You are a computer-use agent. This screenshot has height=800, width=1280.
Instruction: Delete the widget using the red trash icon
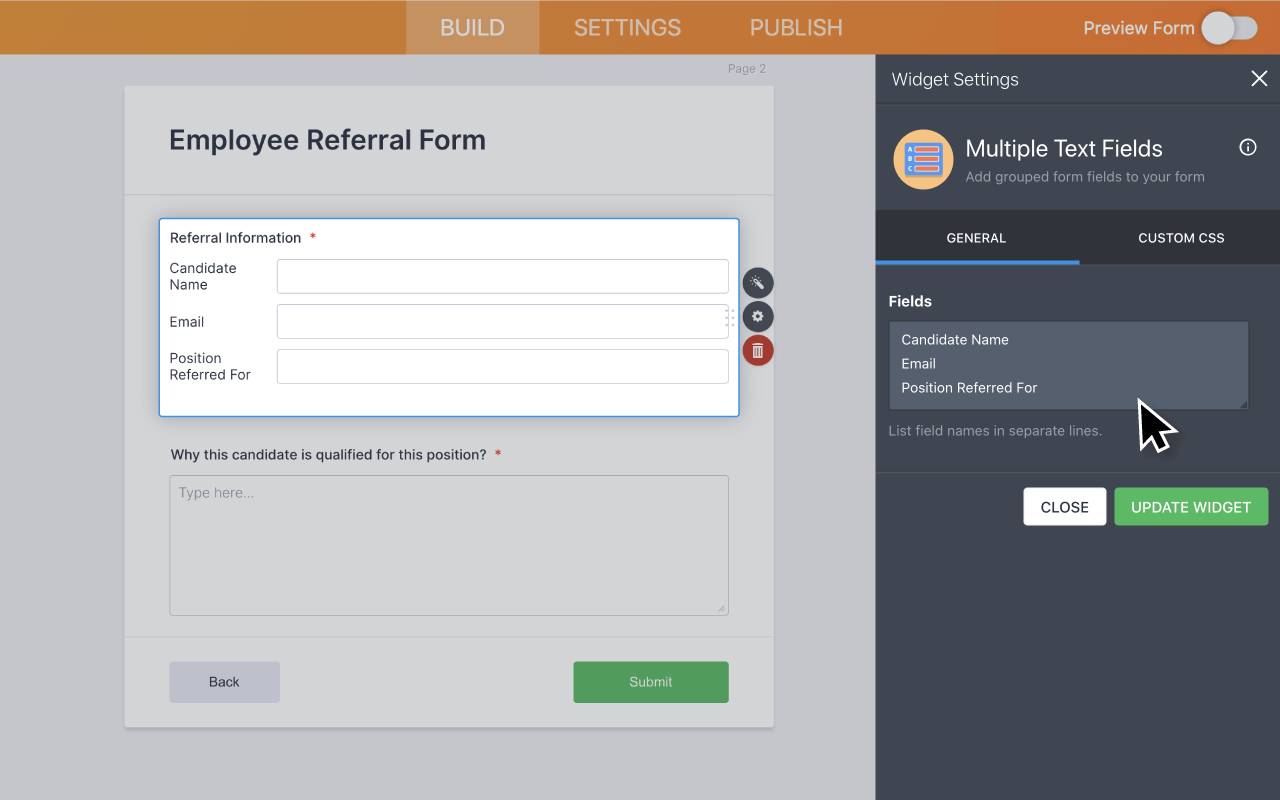[x=758, y=350]
